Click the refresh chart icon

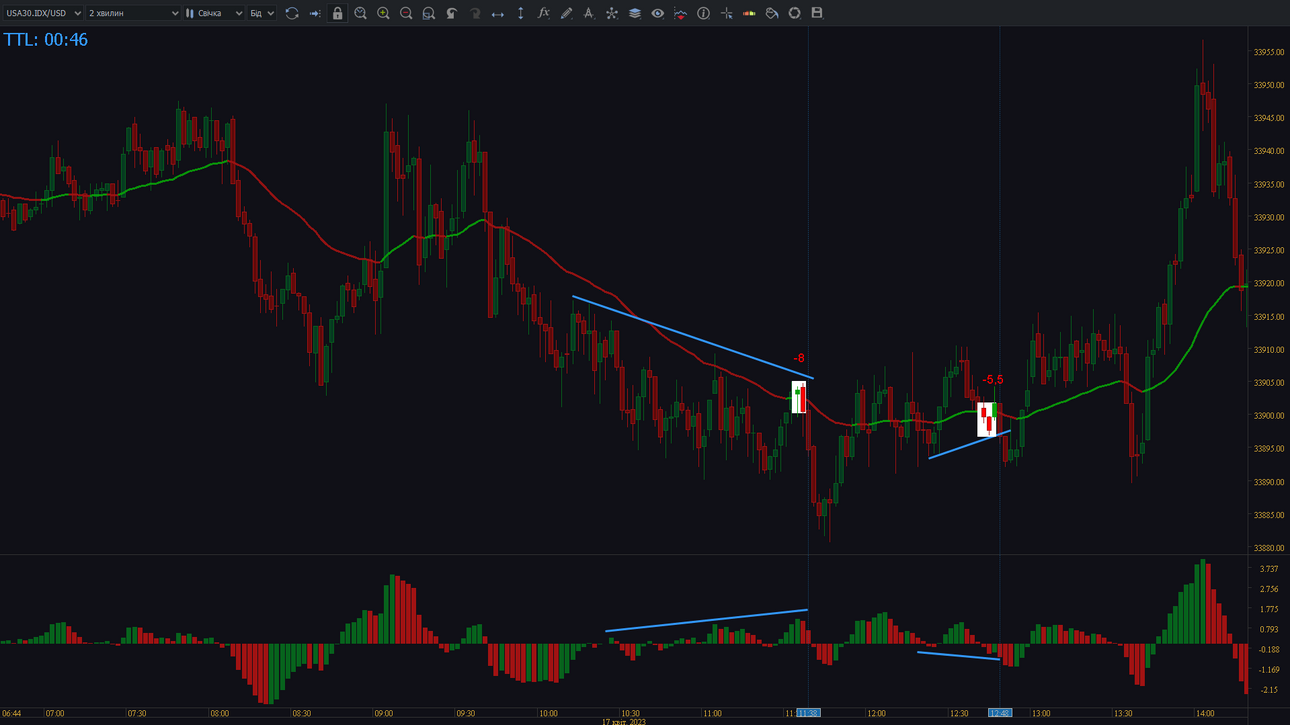click(292, 13)
